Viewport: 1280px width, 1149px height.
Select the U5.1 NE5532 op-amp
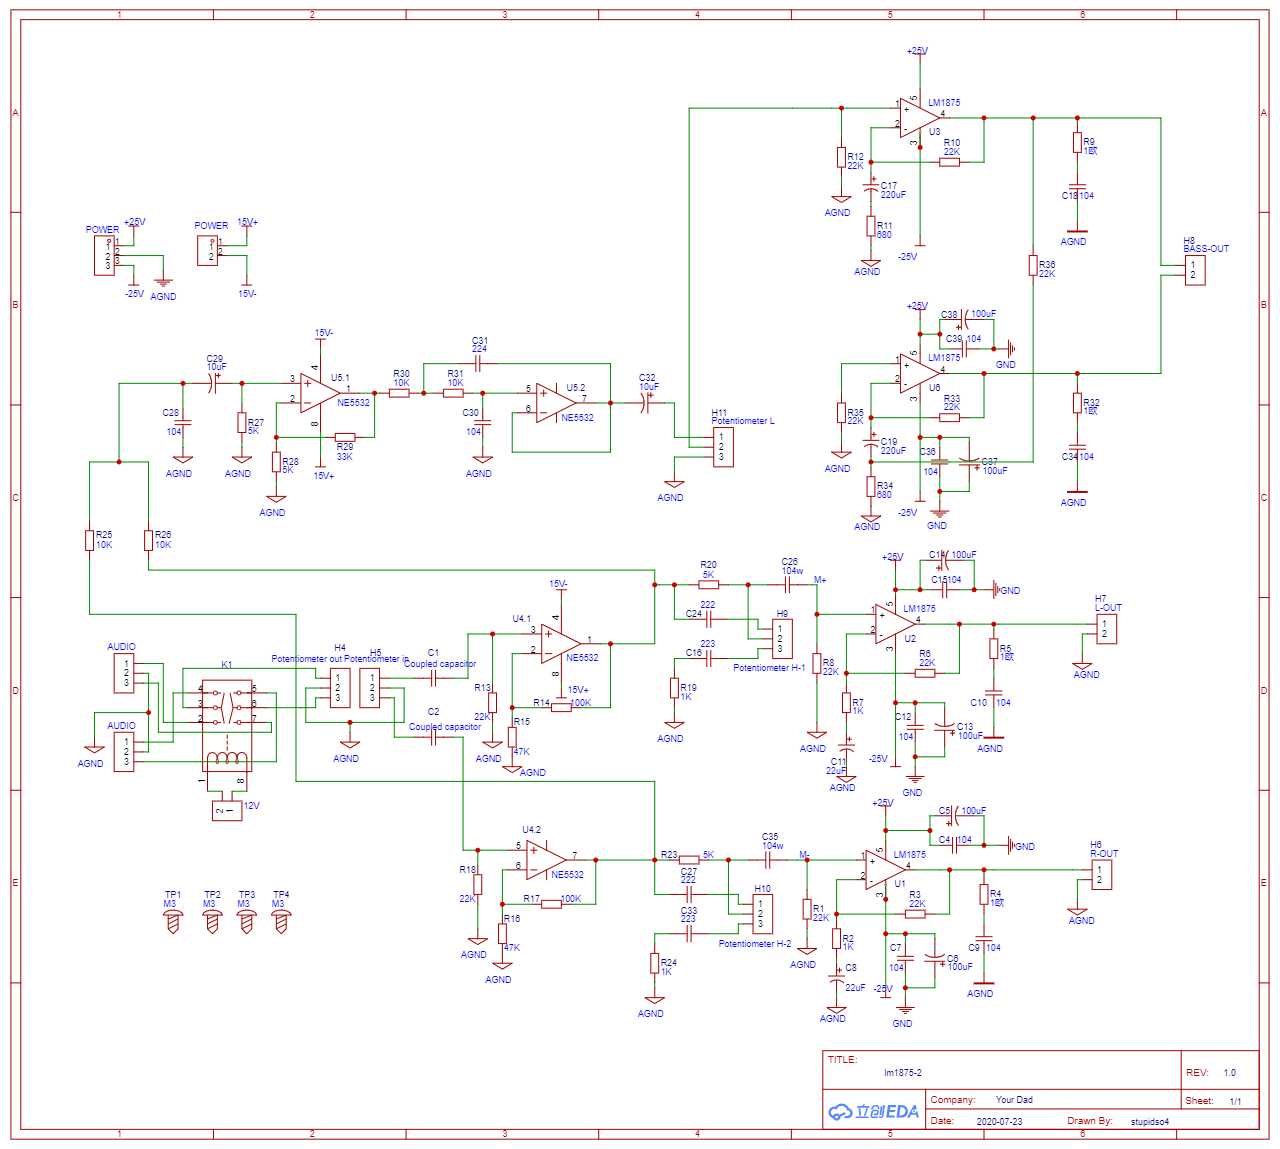coord(320,393)
